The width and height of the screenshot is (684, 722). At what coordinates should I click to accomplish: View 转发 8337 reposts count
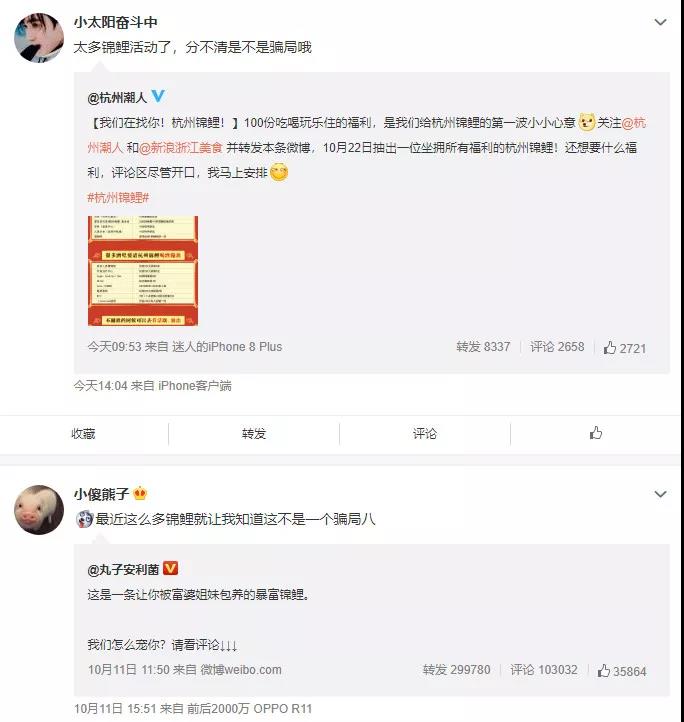[x=483, y=347]
